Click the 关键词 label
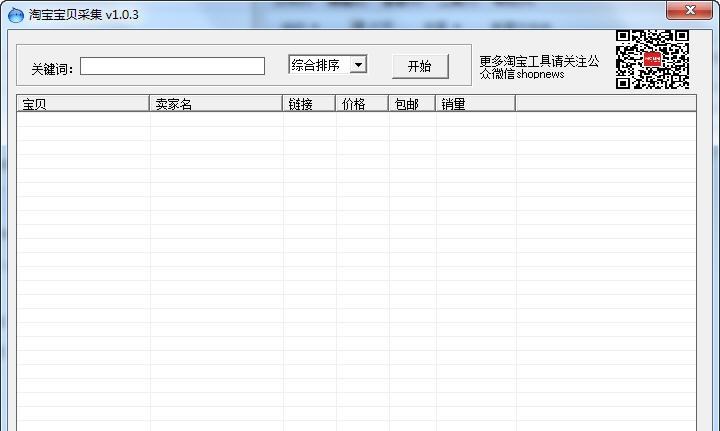The image size is (720, 431). pos(52,69)
